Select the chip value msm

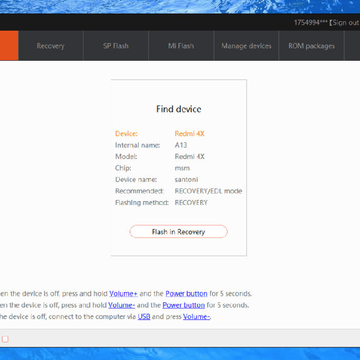[x=182, y=168]
